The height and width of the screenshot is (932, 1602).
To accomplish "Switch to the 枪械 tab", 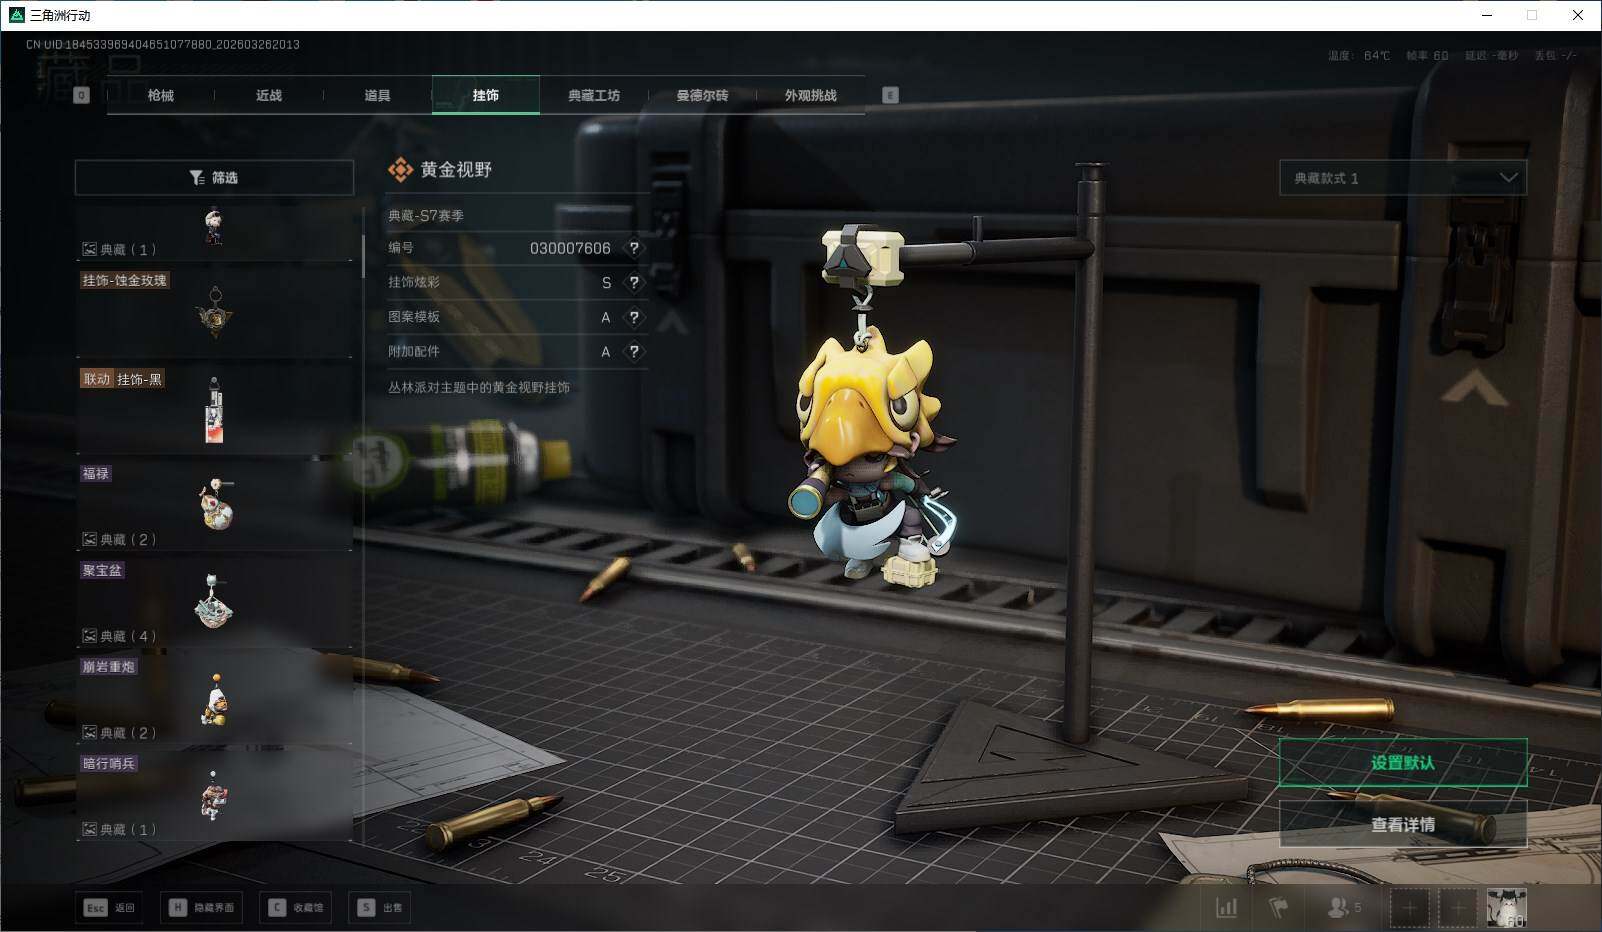I will pyautogui.click(x=161, y=95).
